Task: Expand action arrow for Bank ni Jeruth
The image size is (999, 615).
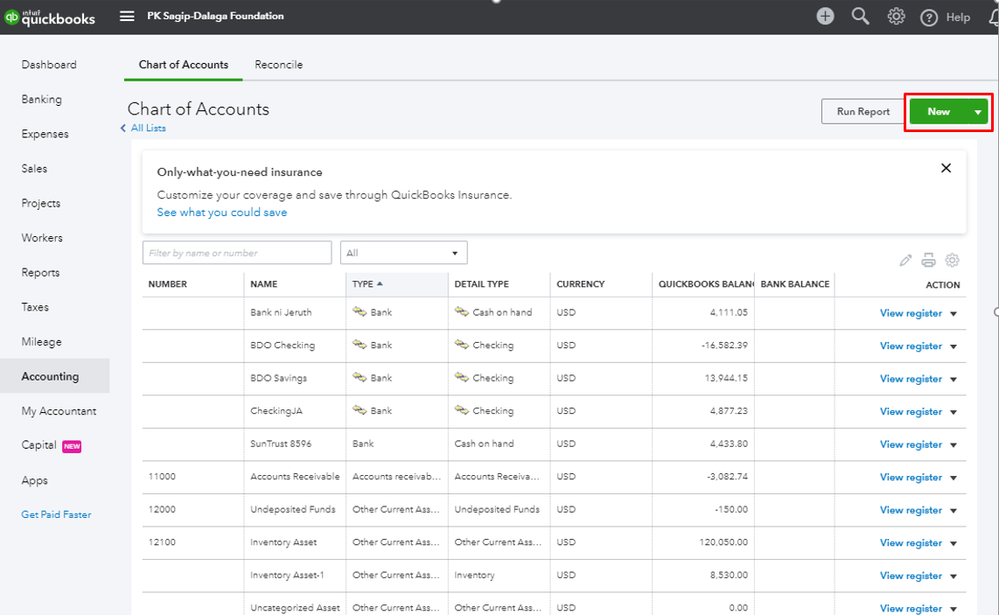Action: pyautogui.click(x=953, y=313)
